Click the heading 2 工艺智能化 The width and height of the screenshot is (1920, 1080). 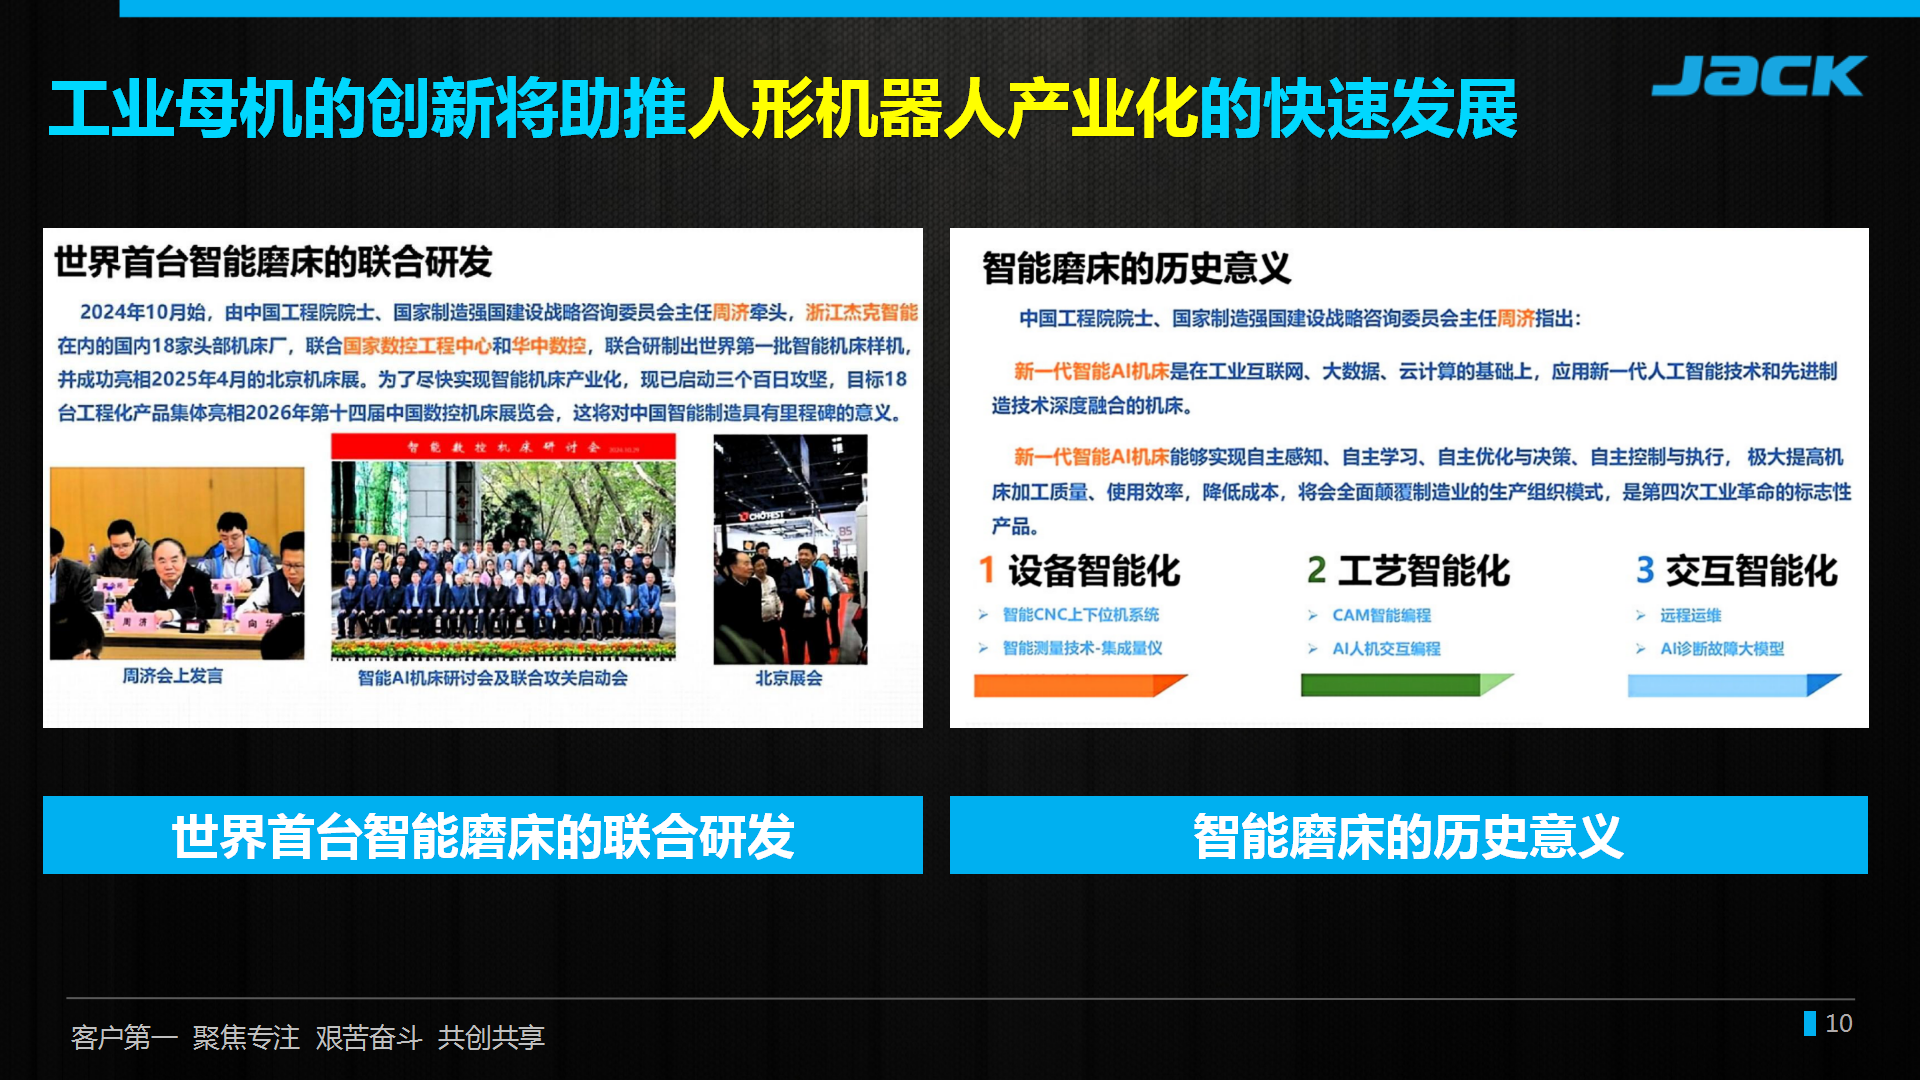pyautogui.click(x=1408, y=571)
